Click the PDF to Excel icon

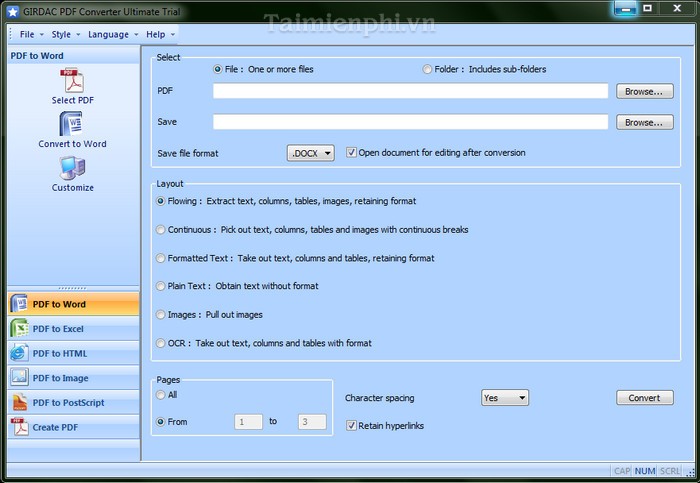19,329
